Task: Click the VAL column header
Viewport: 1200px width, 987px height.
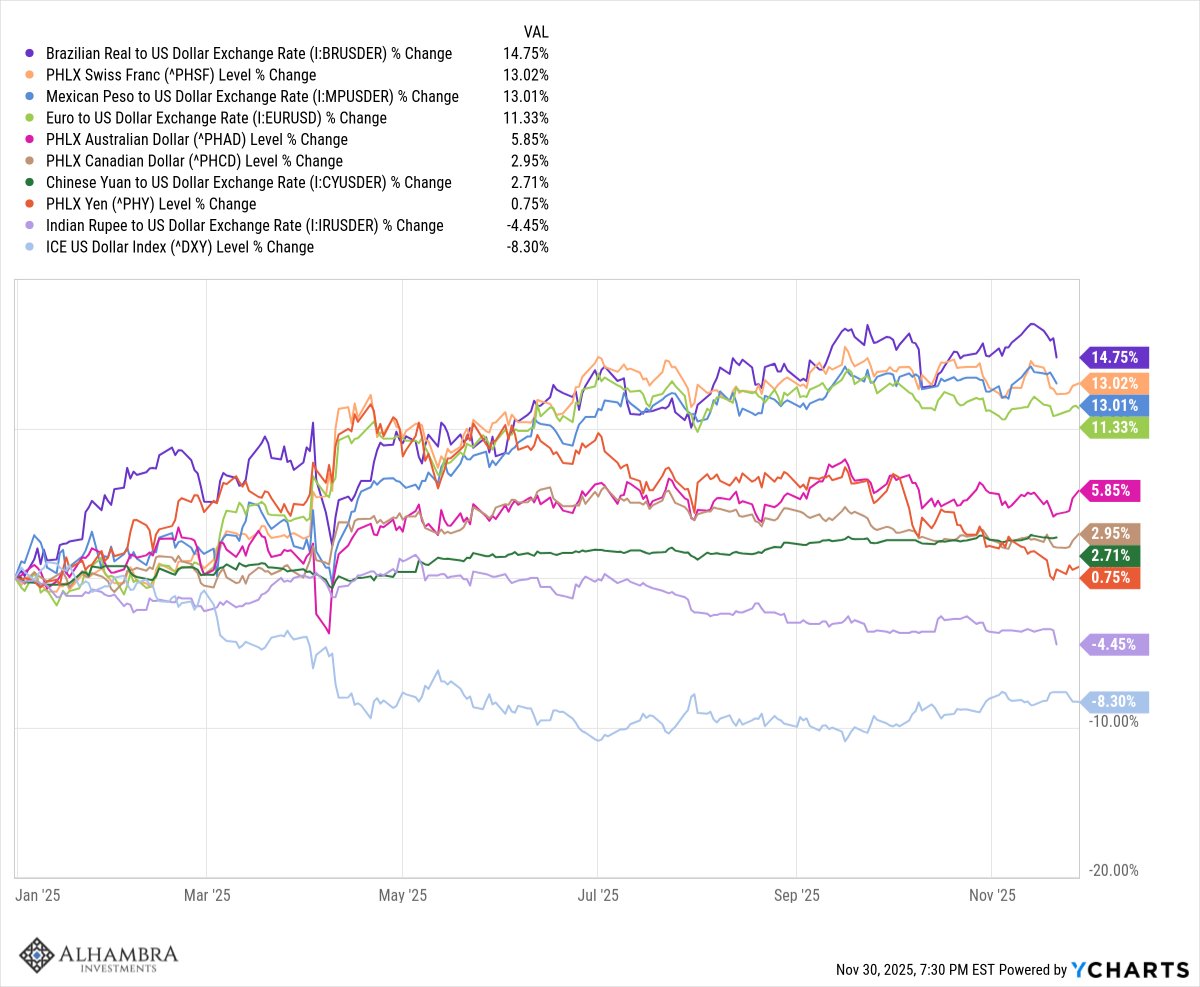Action: tap(536, 32)
